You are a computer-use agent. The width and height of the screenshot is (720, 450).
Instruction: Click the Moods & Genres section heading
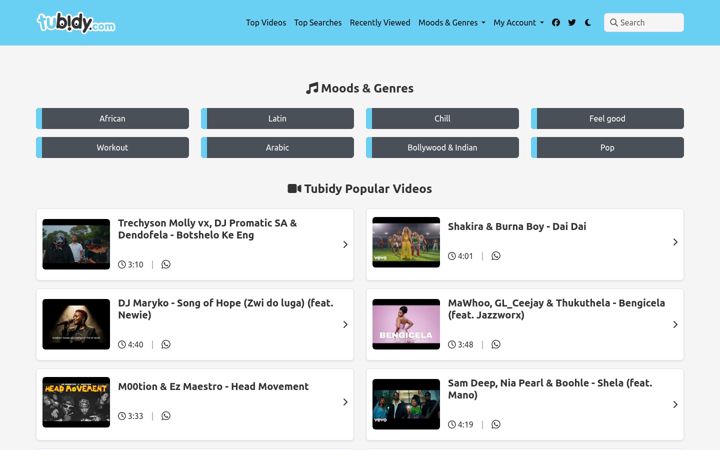pos(360,88)
